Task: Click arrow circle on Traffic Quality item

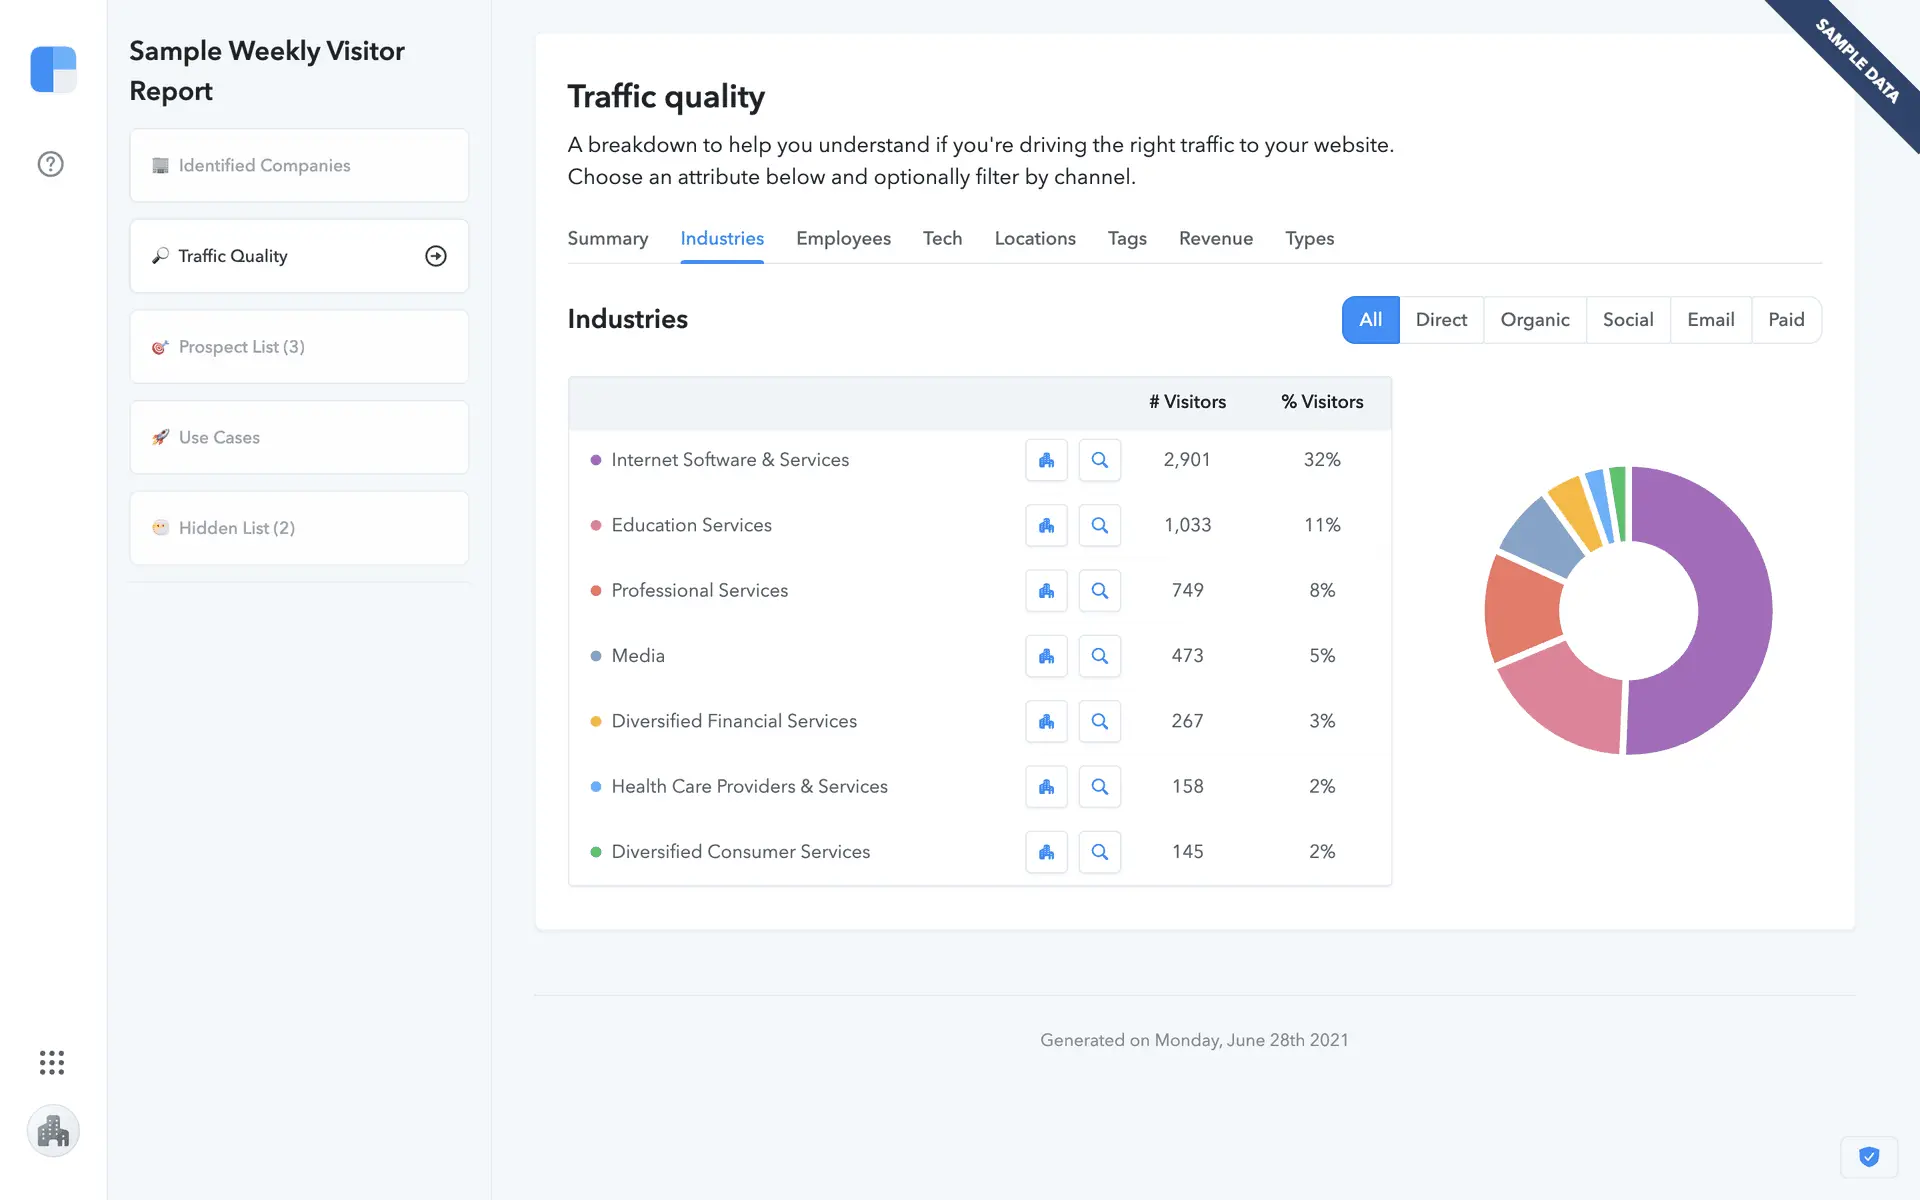Action: click(x=436, y=256)
